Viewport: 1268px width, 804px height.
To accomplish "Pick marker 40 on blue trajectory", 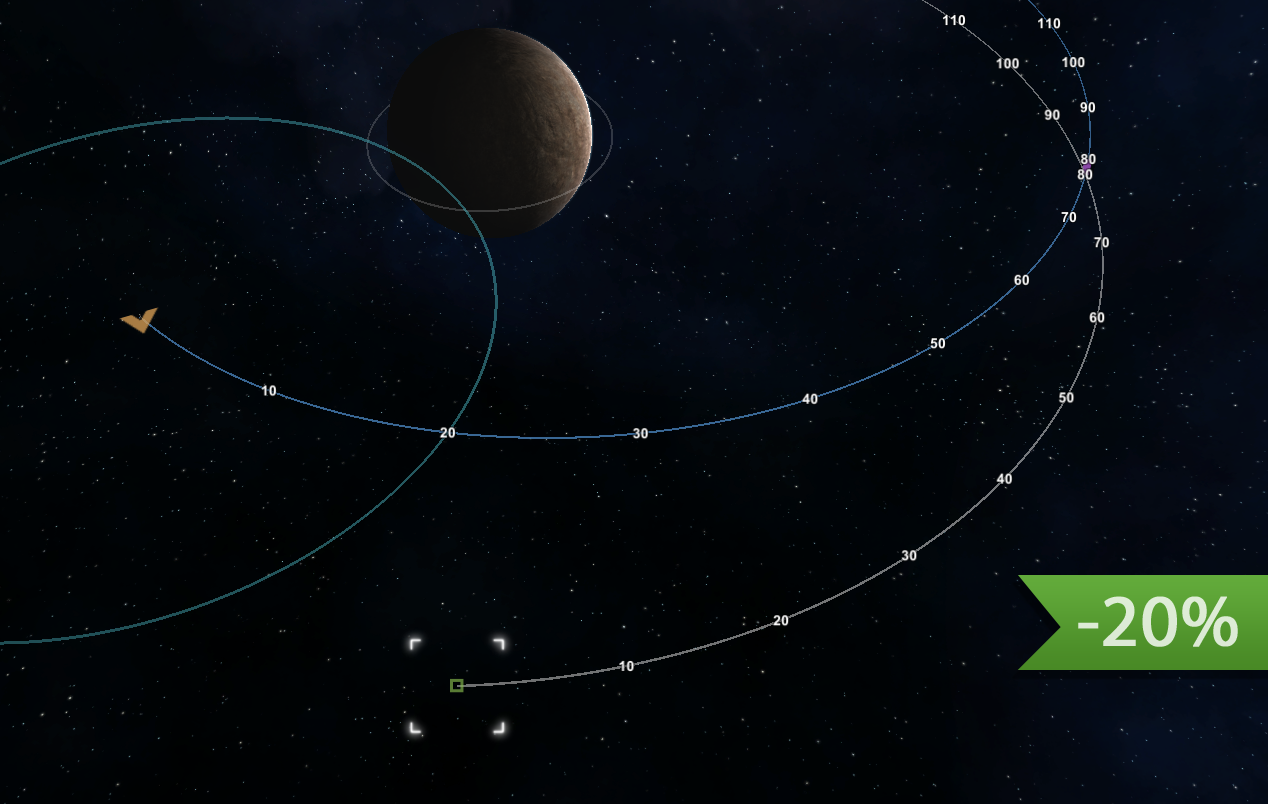I will pyautogui.click(x=810, y=400).
